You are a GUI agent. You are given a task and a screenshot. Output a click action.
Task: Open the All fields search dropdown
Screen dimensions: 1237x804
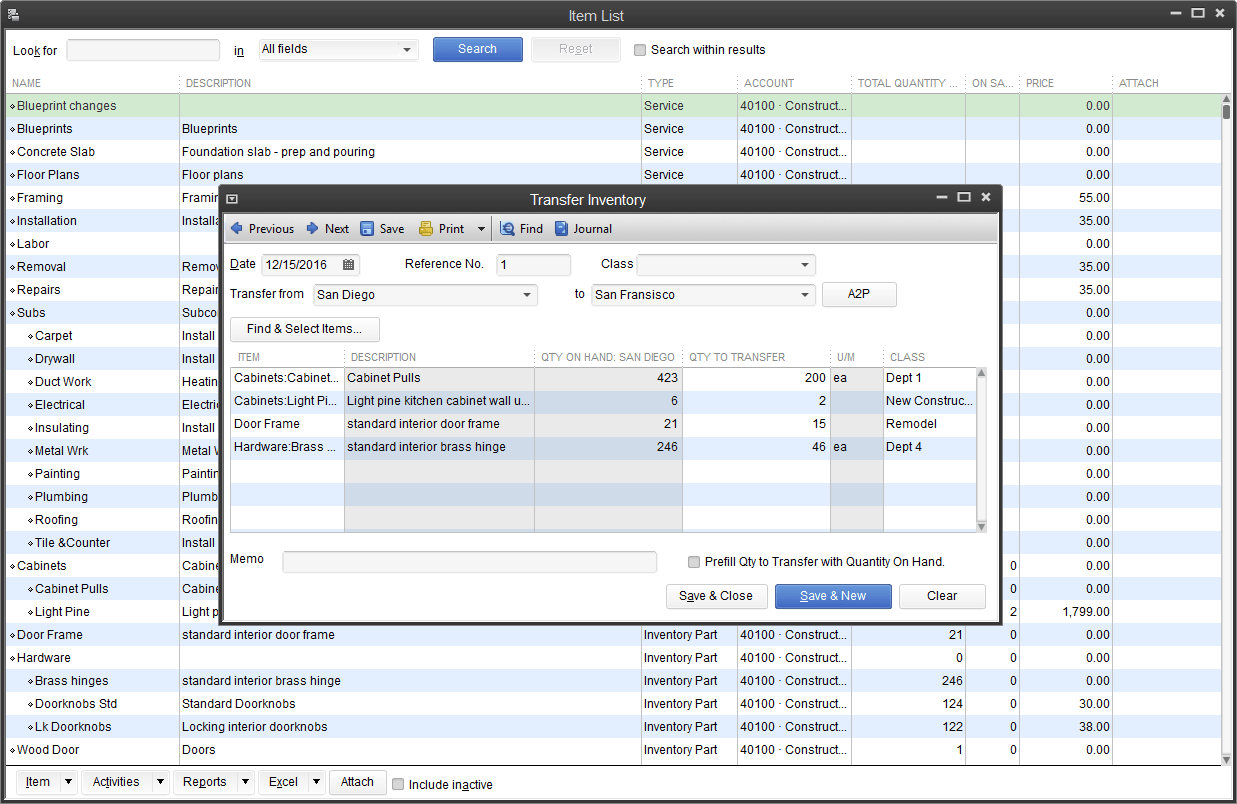click(407, 49)
